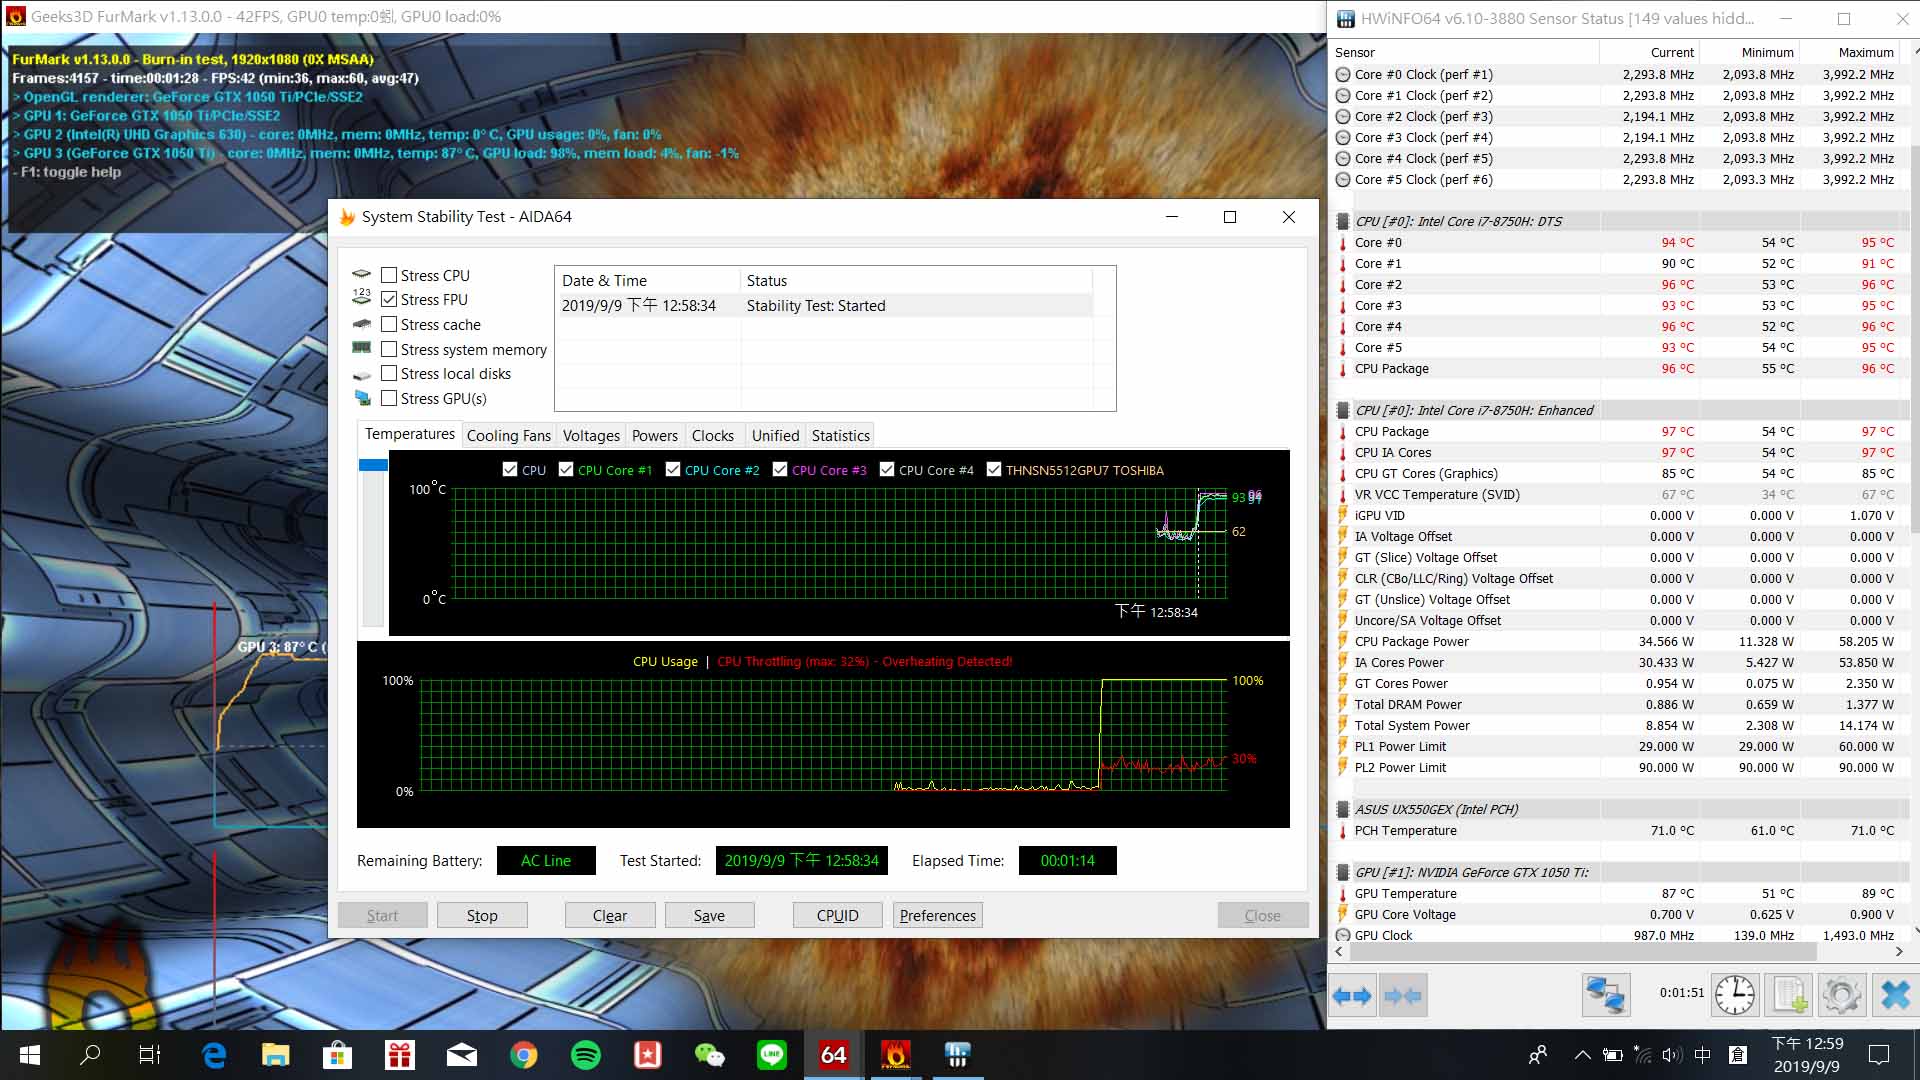Screen dimensions: 1920x1080
Task: Toggle CPU Core #1 graph checkbox
Action: coord(566,469)
